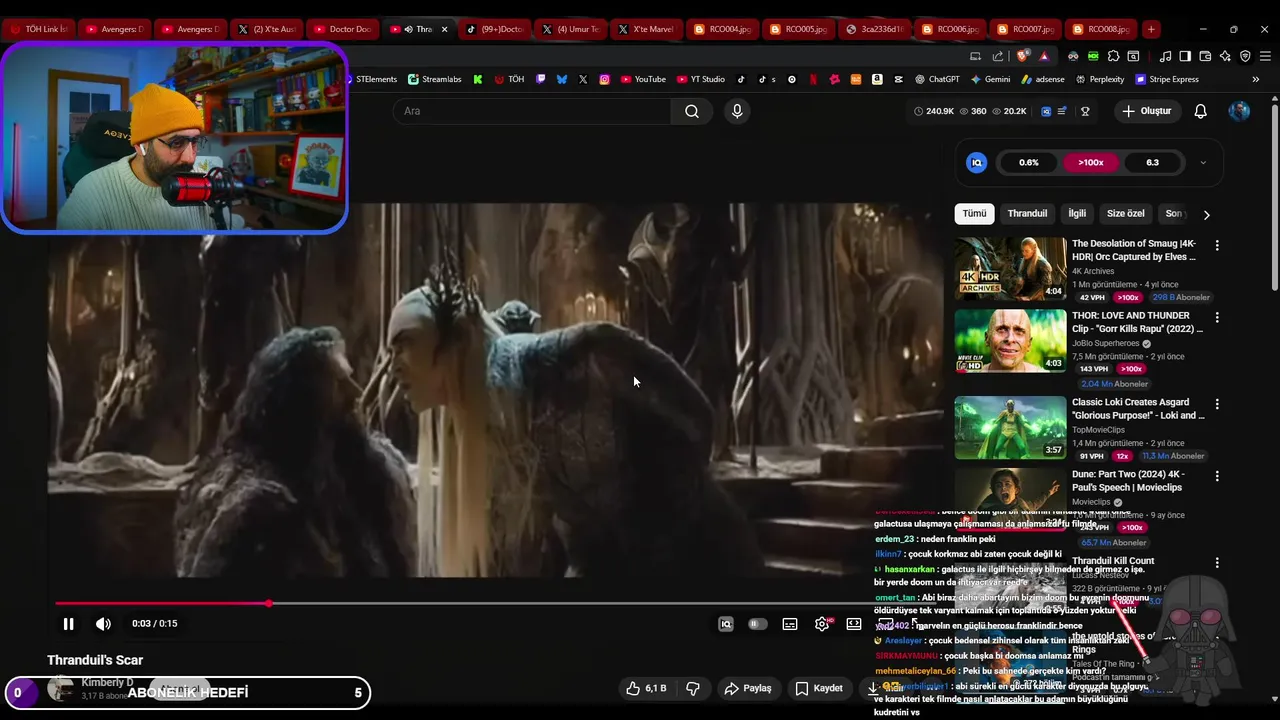Select the Thranduil filter chip
This screenshot has width=1280, height=720.
tap(1027, 213)
